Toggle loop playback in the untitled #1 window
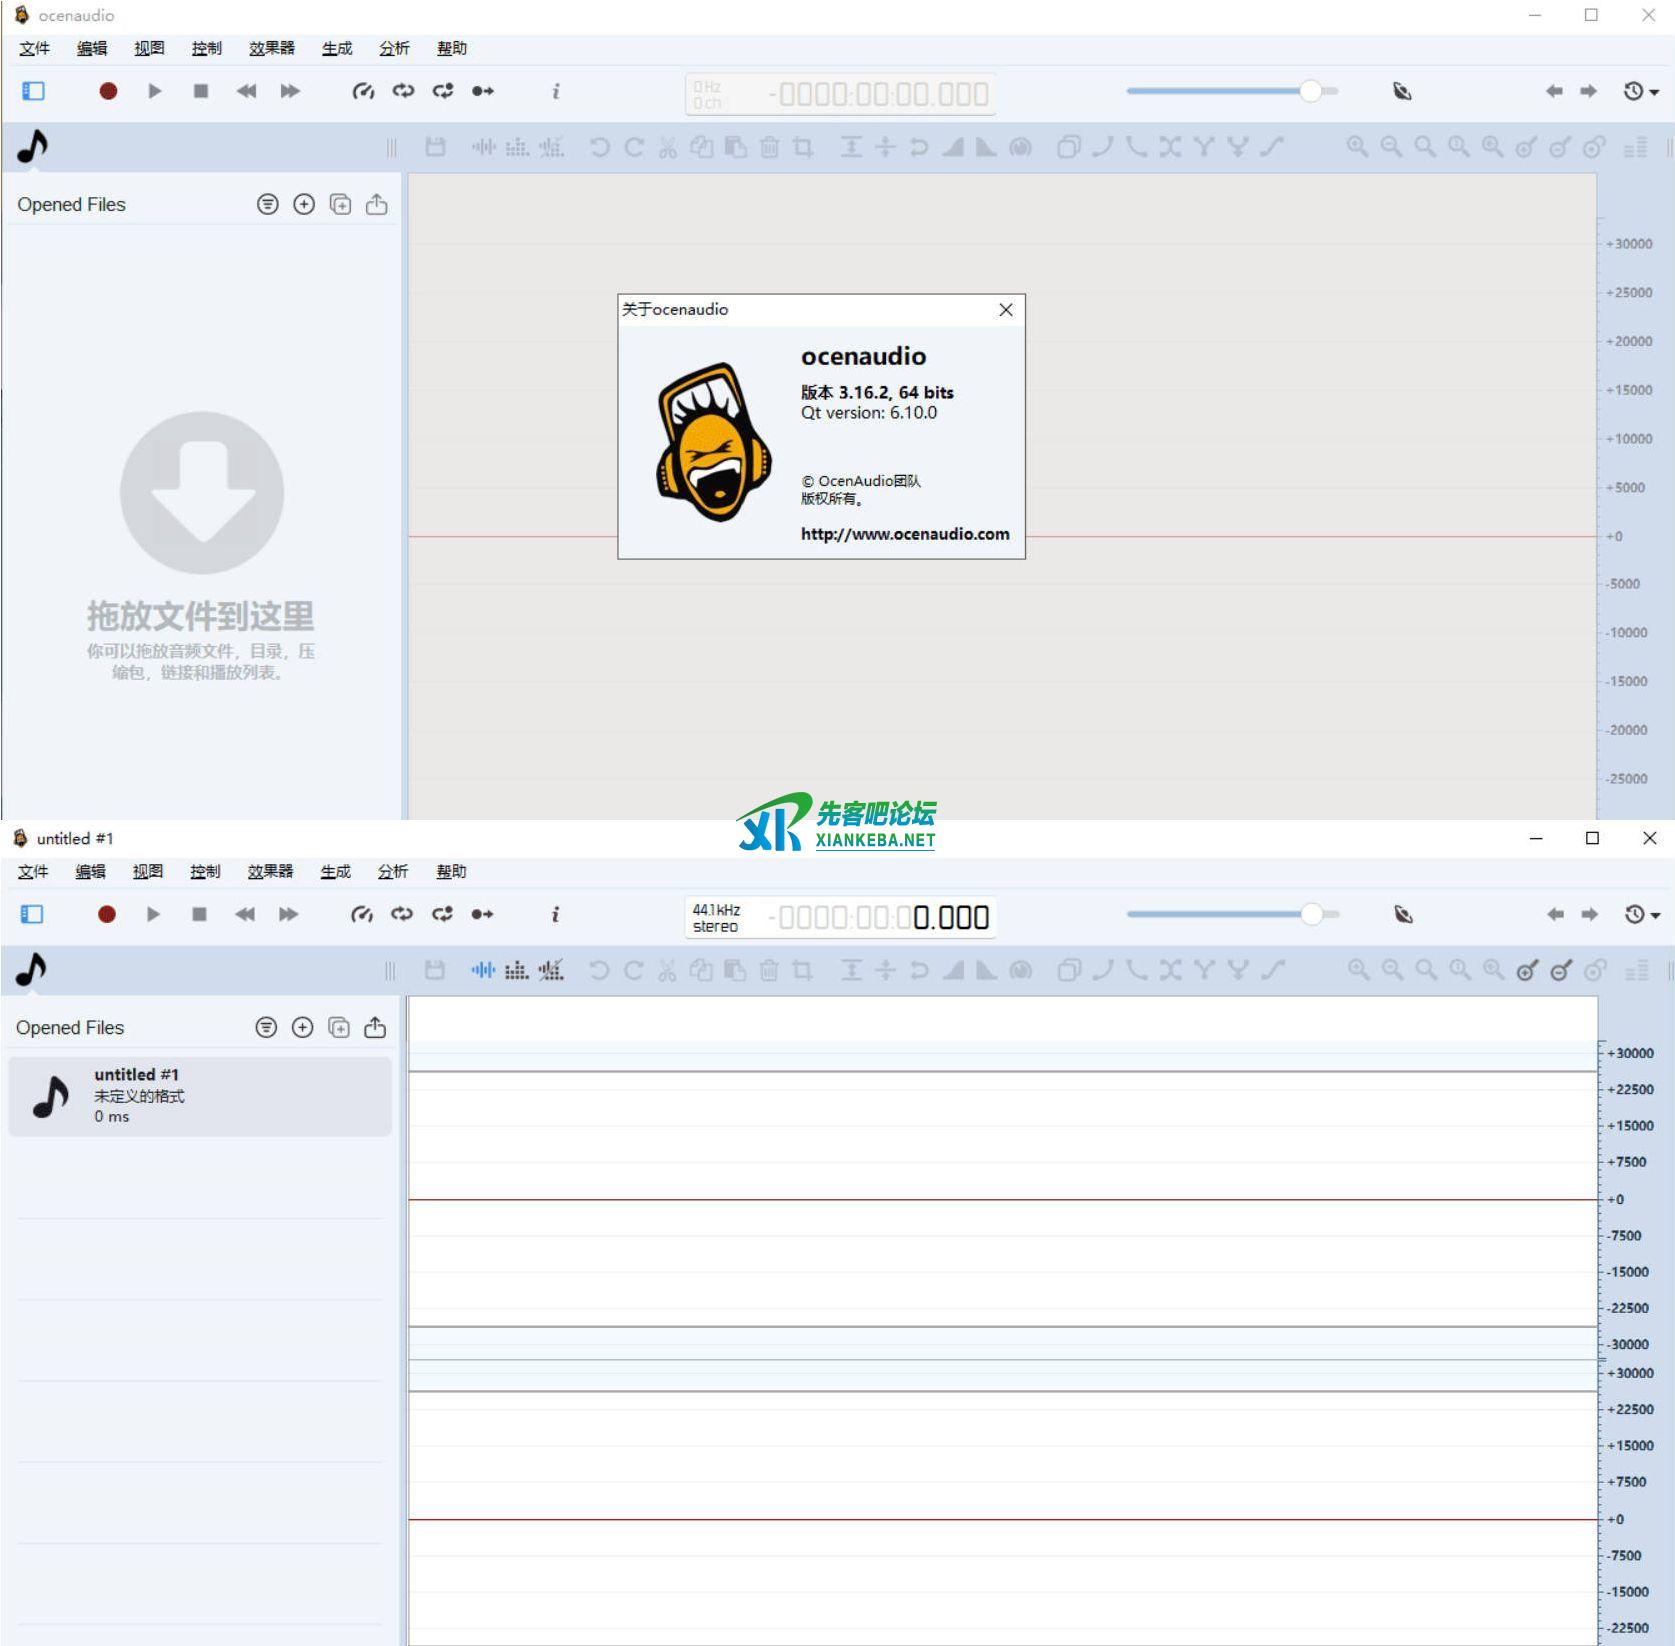 point(402,914)
